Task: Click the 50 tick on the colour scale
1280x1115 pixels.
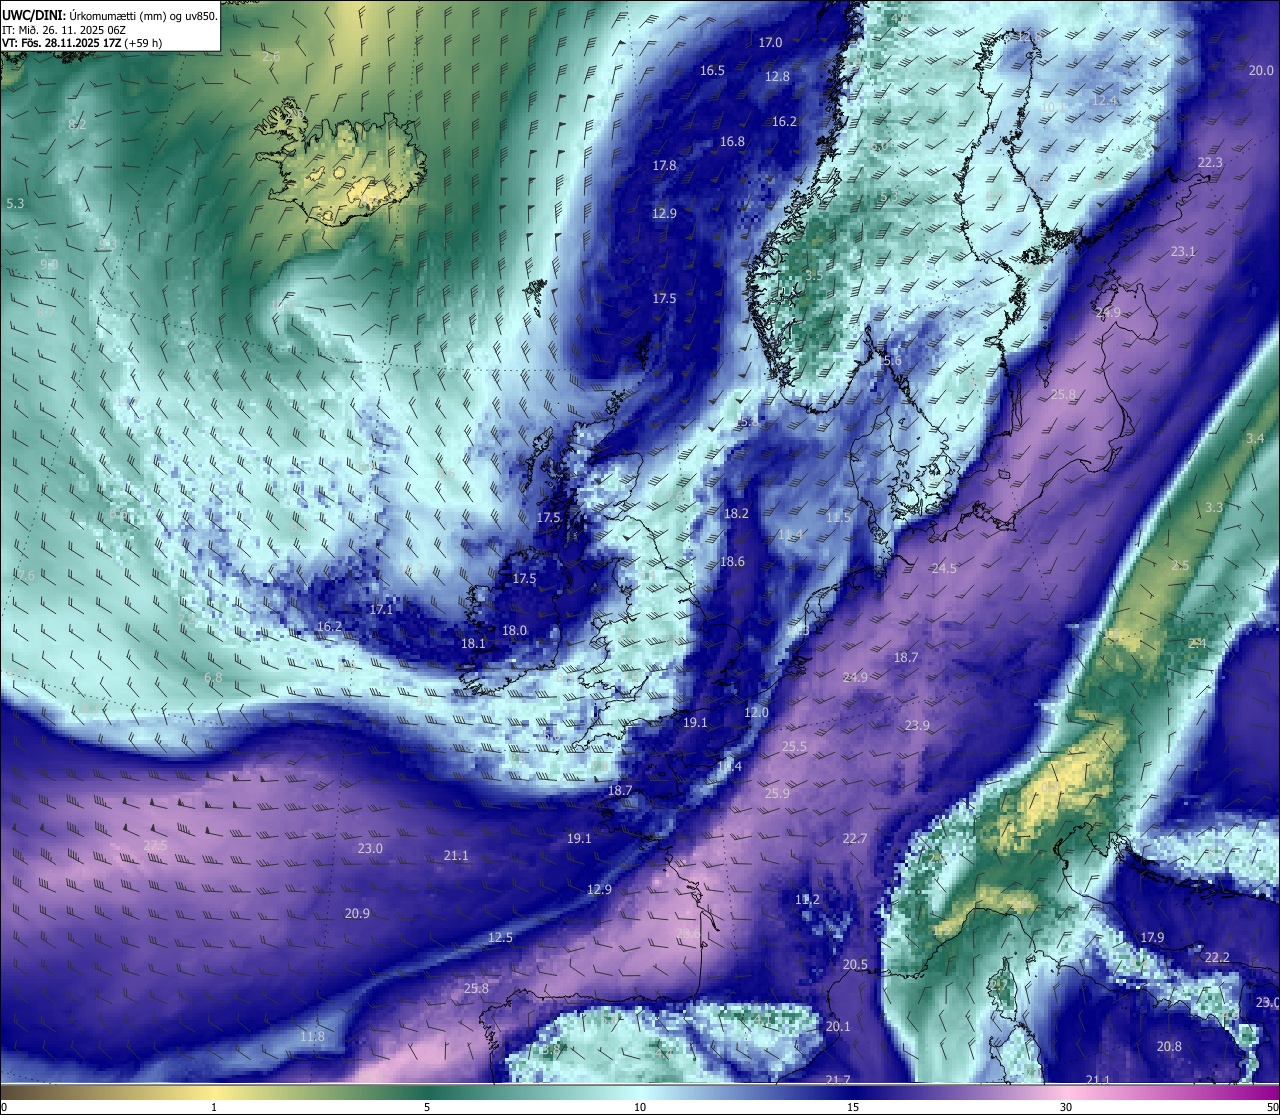Action: (x=1272, y=1107)
